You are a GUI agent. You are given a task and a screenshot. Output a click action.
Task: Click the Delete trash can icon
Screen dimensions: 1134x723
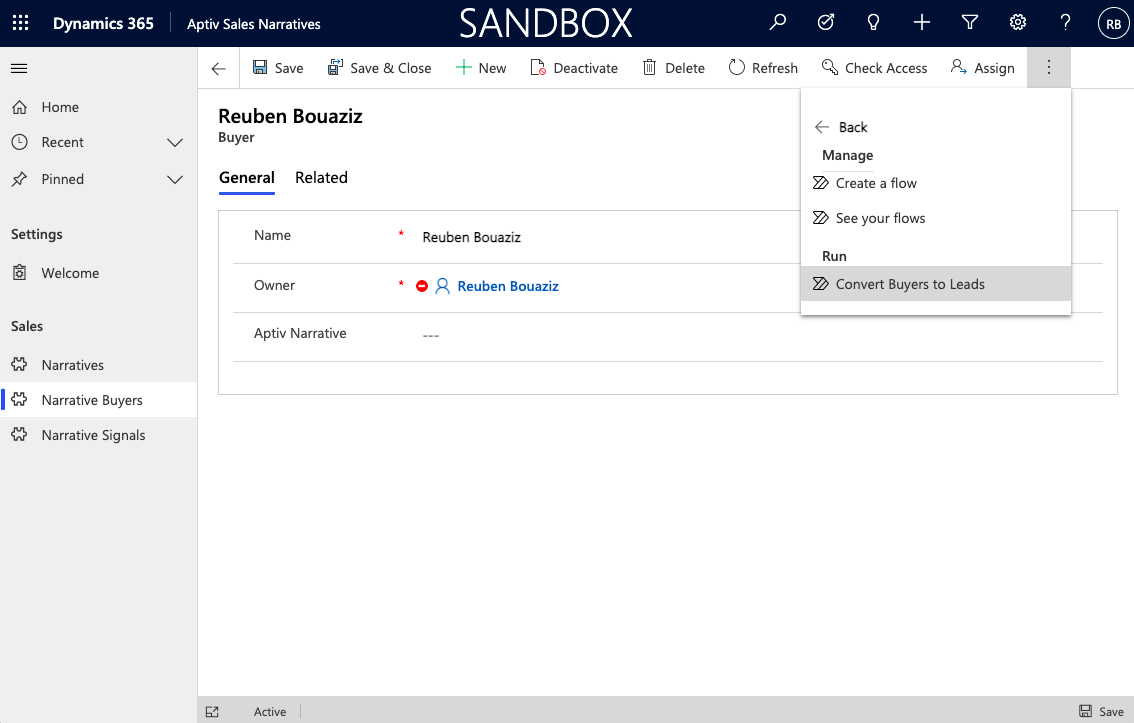(649, 67)
